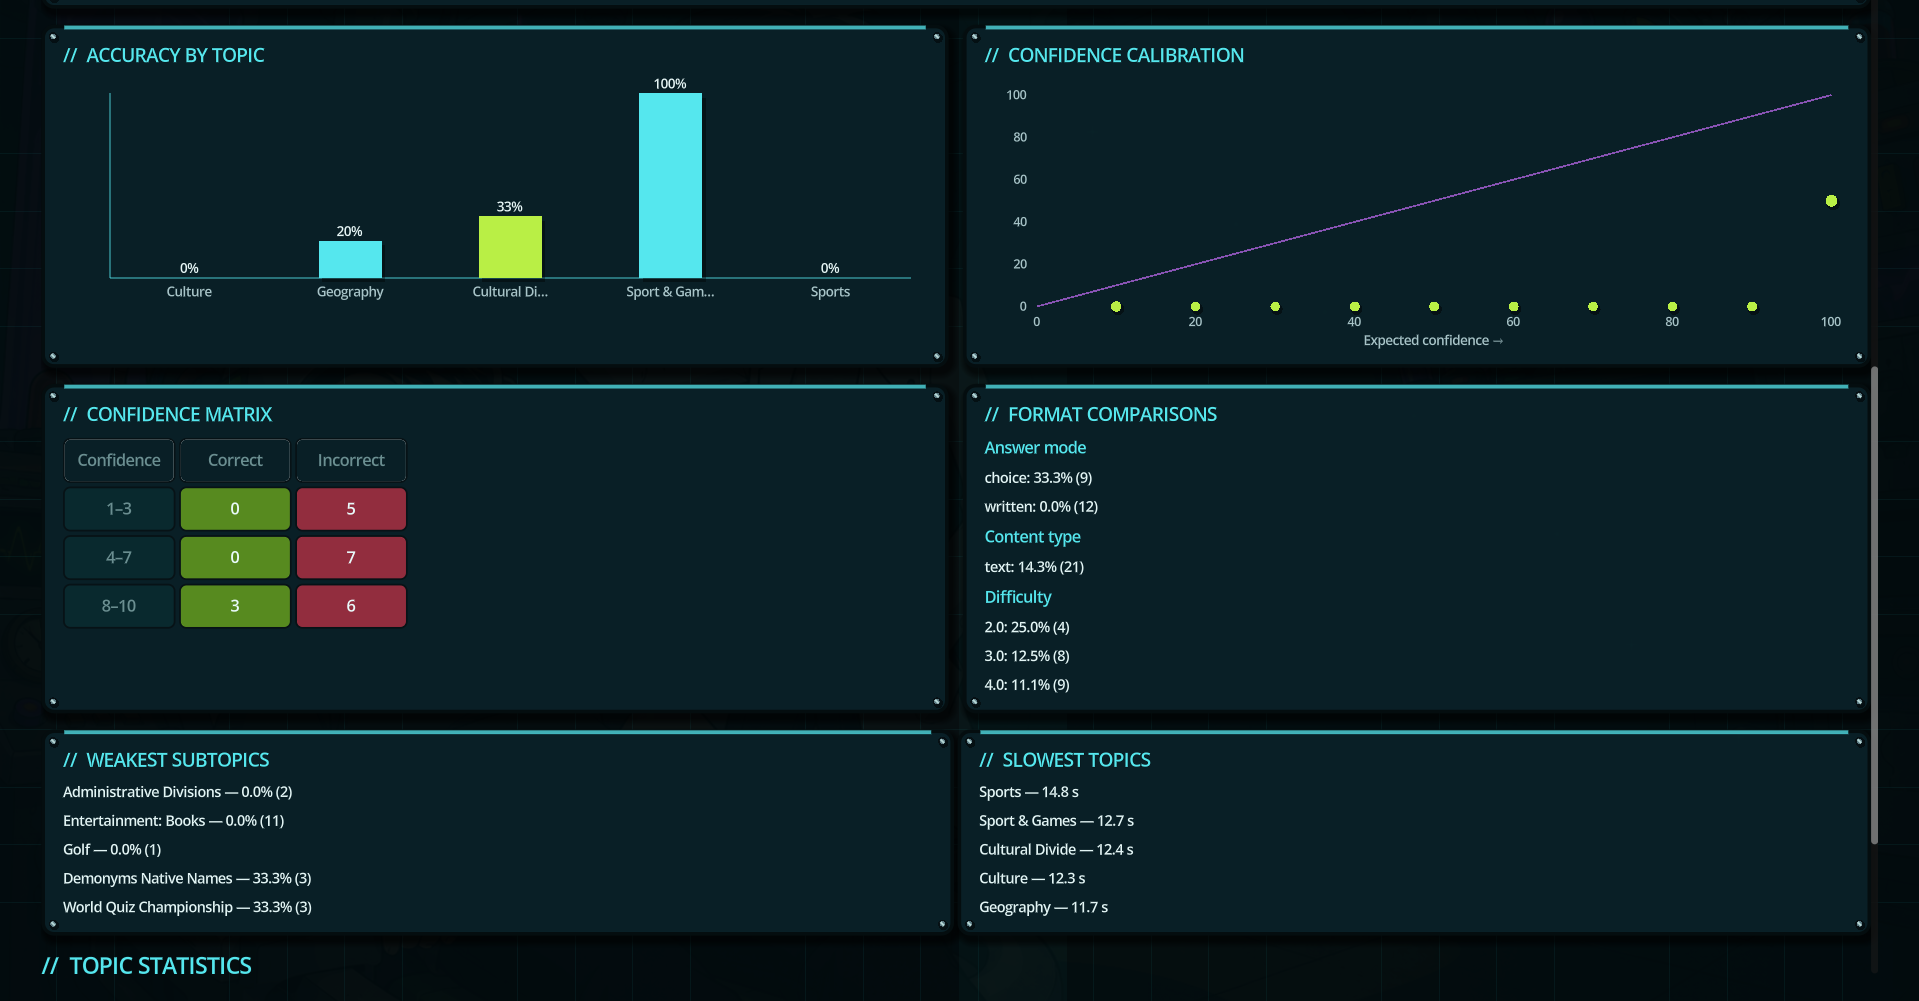Click the Answer mode subheading
Image resolution: width=1919 pixels, height=1001 pixels.
pyautogui.click(x=1035, y=448)
